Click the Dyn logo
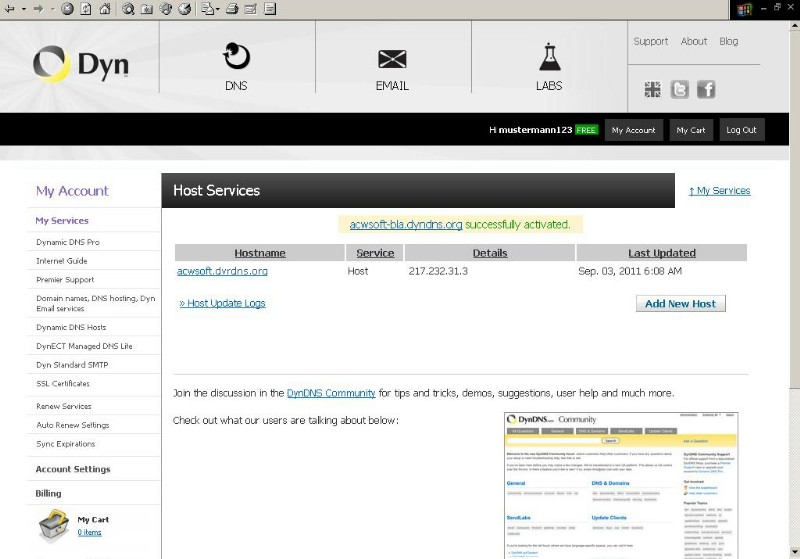Image resolution: width=800 pixels, height=559 pixels. pos(81,64)
